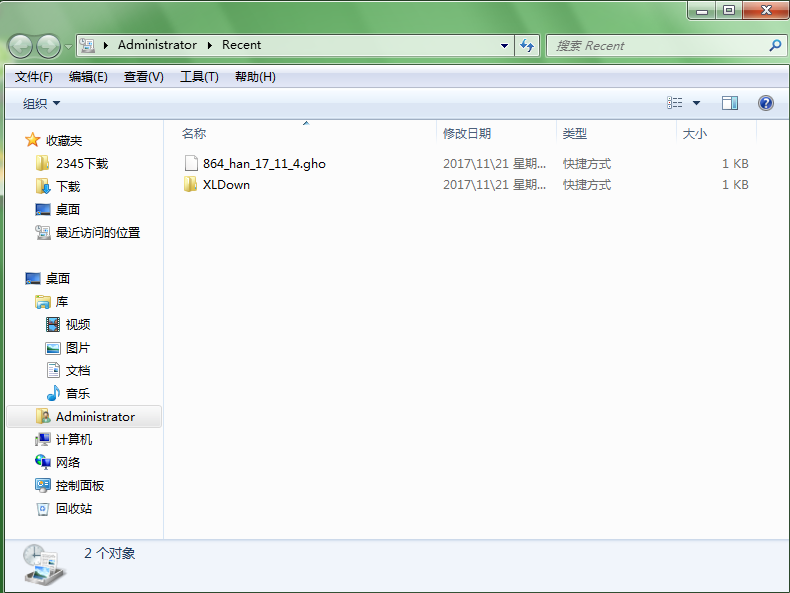790x593 pixels.
Task: Expand the address bar history dropdown
Action: [x=504, y=45]
